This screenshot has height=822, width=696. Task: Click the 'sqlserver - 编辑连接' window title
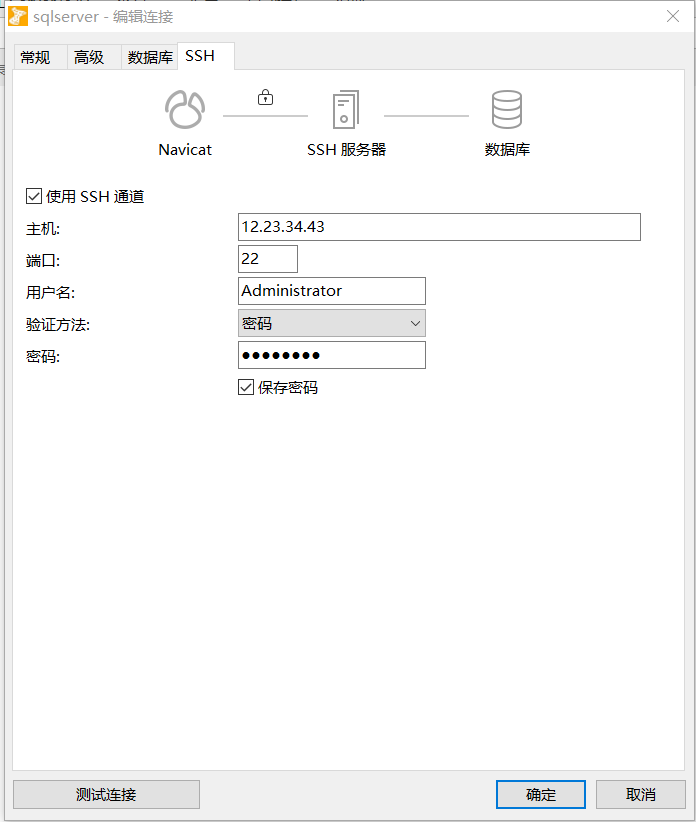pos(103,17)
